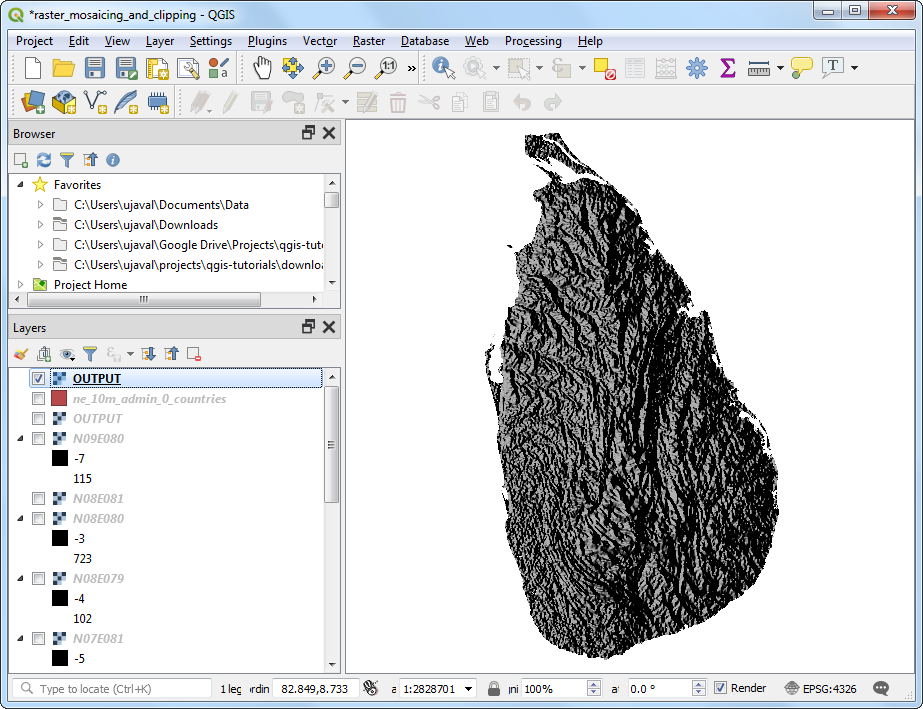Open the Field Calculator sigma icon

(727, 68)
